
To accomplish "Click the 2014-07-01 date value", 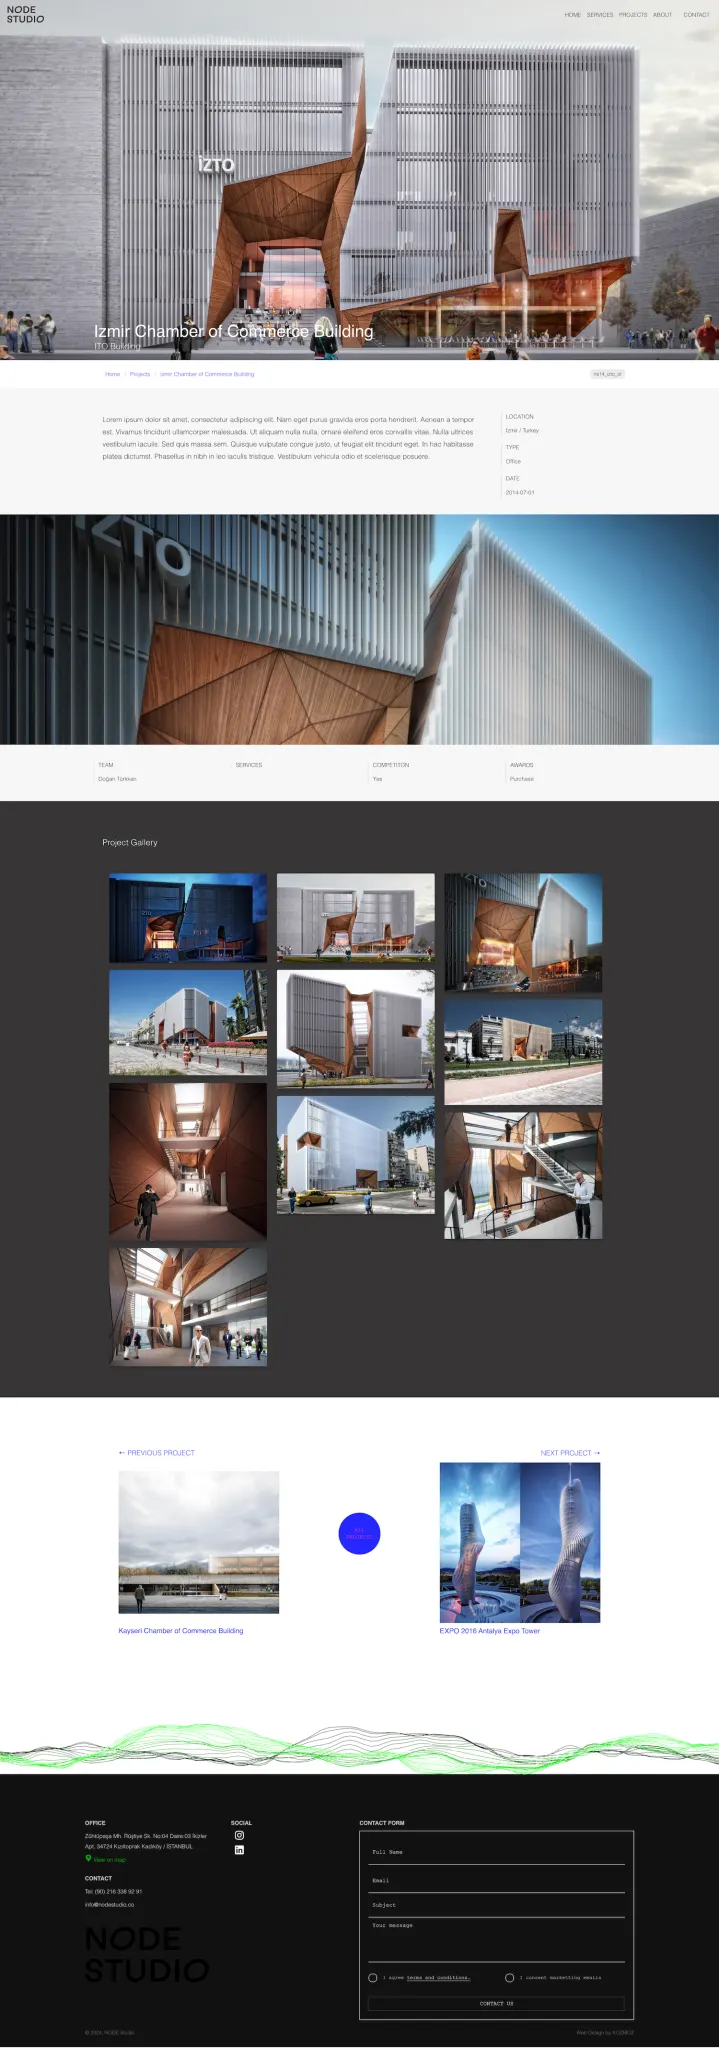I will [520, 492].
